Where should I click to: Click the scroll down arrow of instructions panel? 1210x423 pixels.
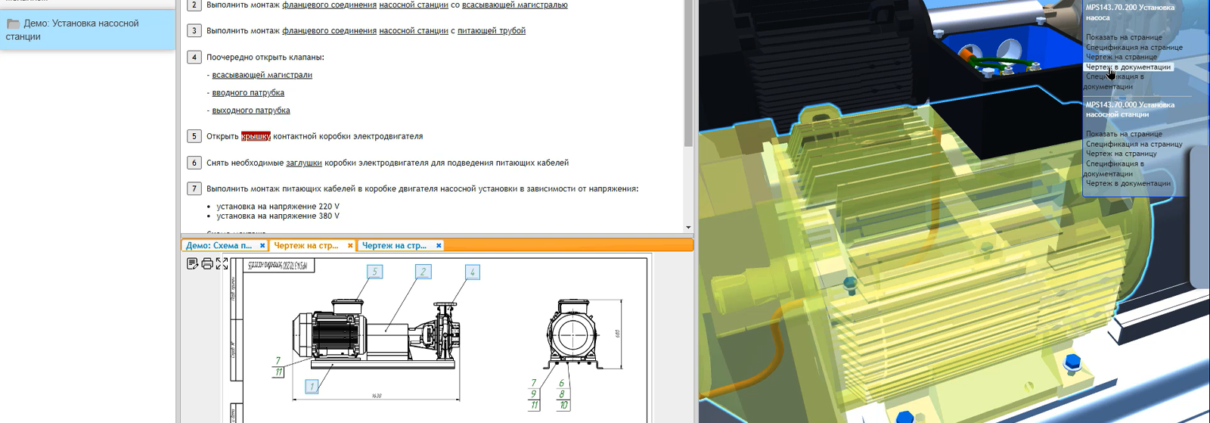point(688,227)
